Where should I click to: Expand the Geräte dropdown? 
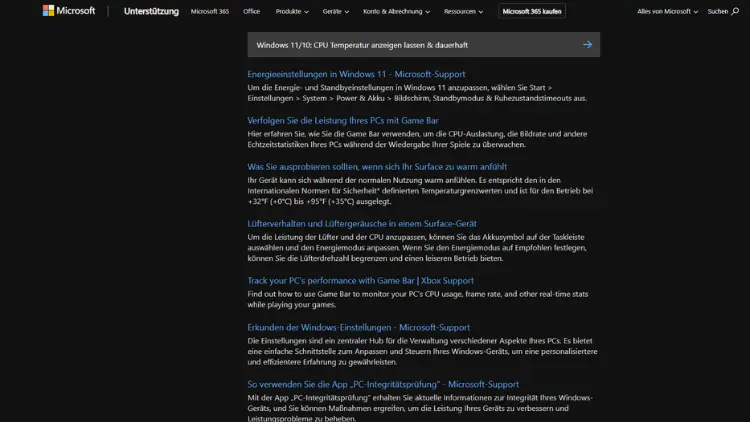(335, 11)
